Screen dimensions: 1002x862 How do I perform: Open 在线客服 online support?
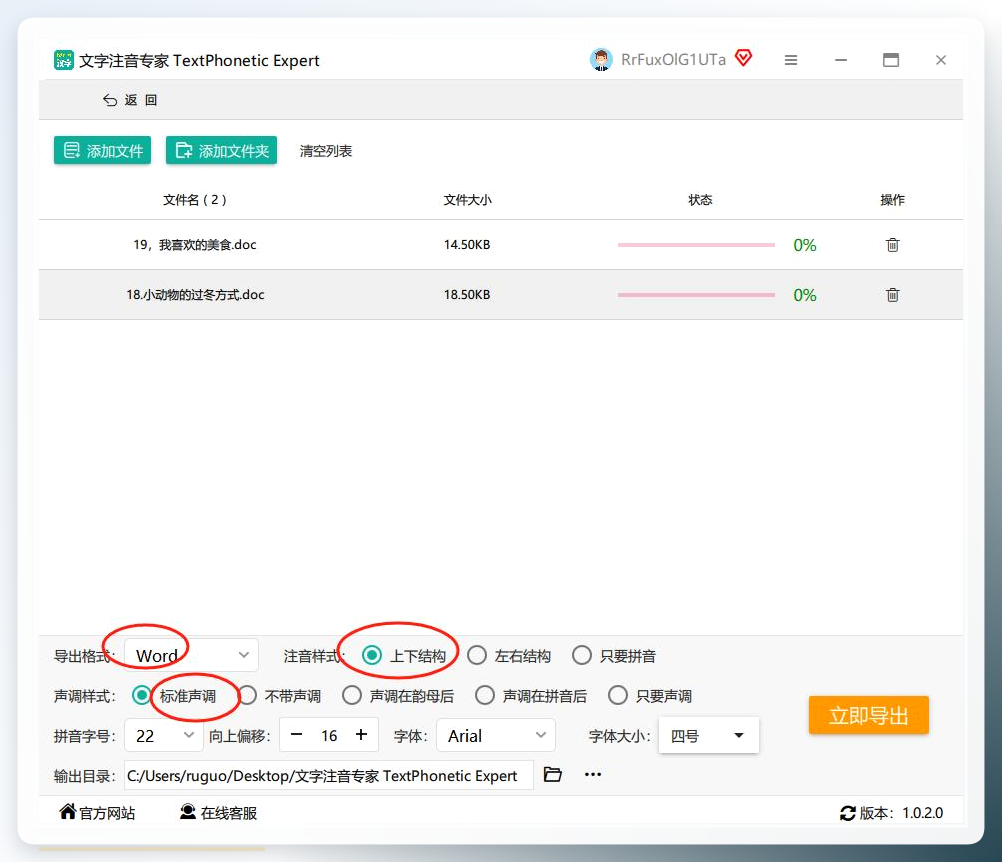219,812
